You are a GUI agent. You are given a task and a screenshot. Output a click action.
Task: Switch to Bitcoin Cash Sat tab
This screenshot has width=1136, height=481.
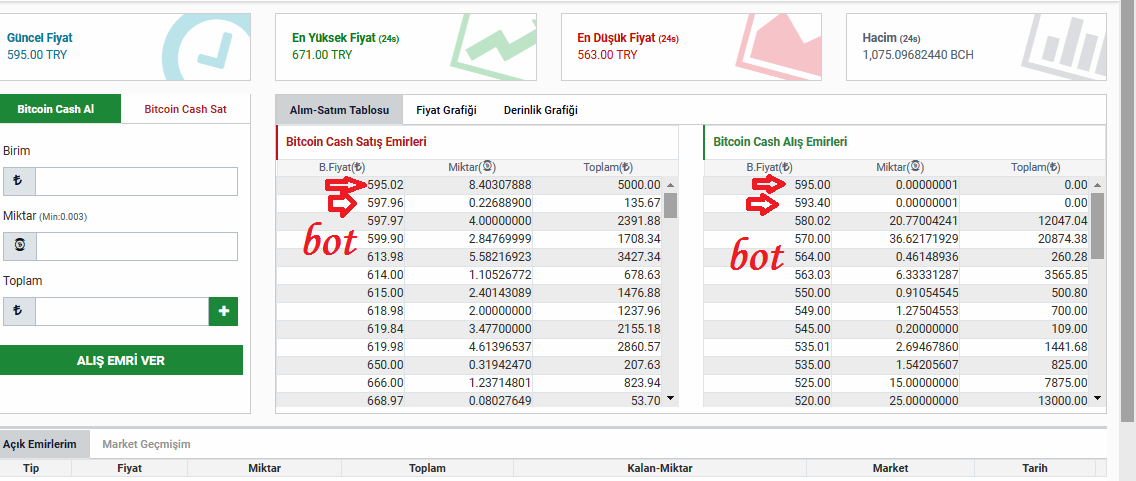tap(185, 109)
